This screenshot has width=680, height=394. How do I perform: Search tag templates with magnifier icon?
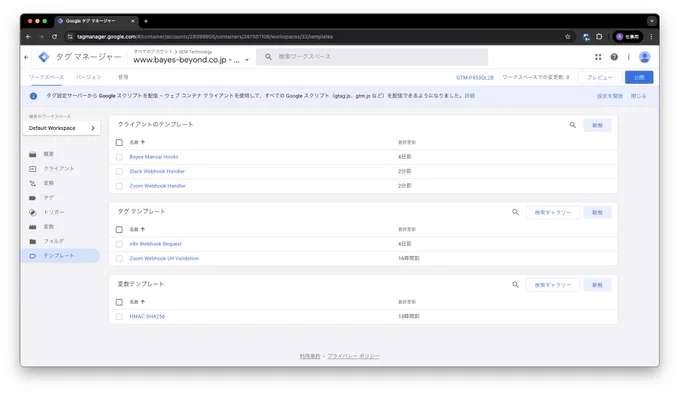[515, 212]
